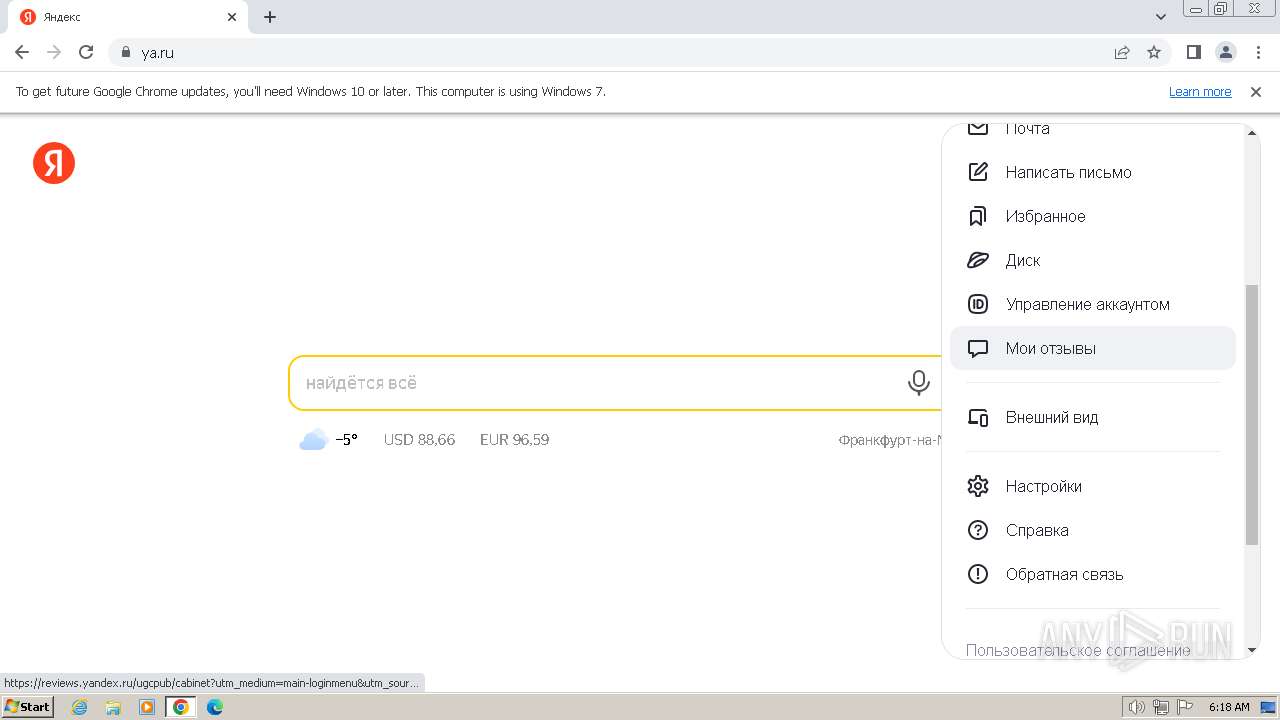Click the Написать письмо pencil icon
Viewport: 1280px width, 720px height.
(x=978, y=172)
